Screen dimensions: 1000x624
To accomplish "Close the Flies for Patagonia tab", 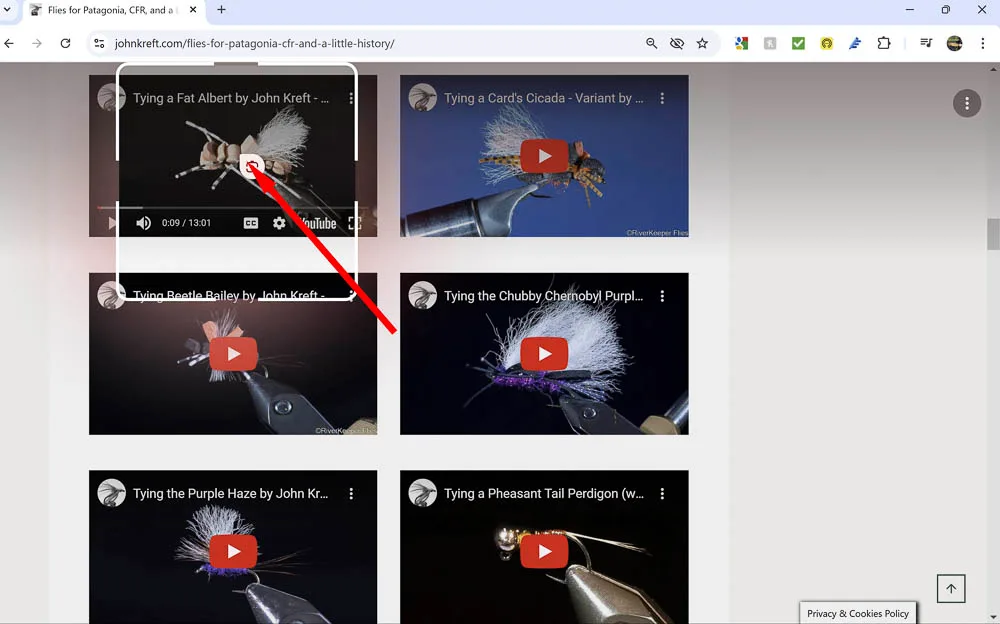I will (x=193, y=10).
